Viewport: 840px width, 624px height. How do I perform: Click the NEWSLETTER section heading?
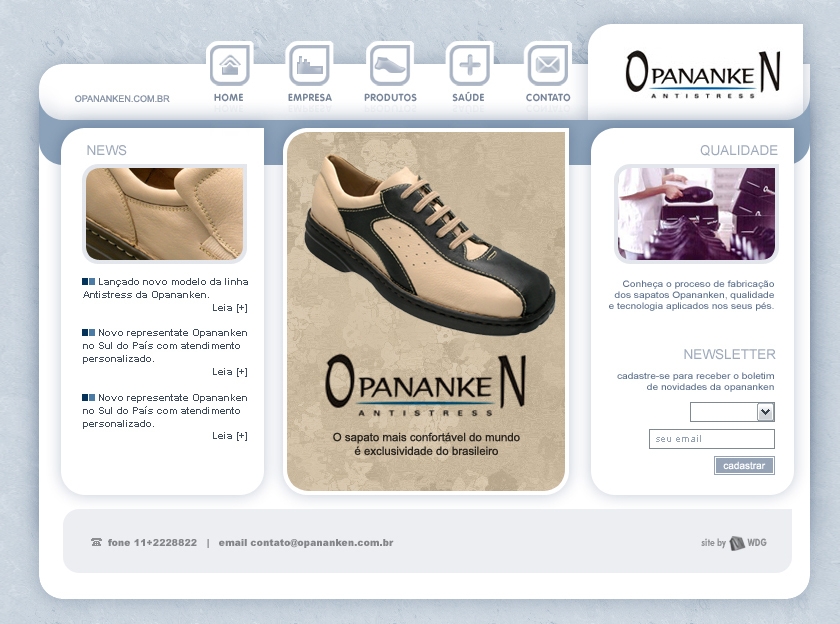(729, 355)
